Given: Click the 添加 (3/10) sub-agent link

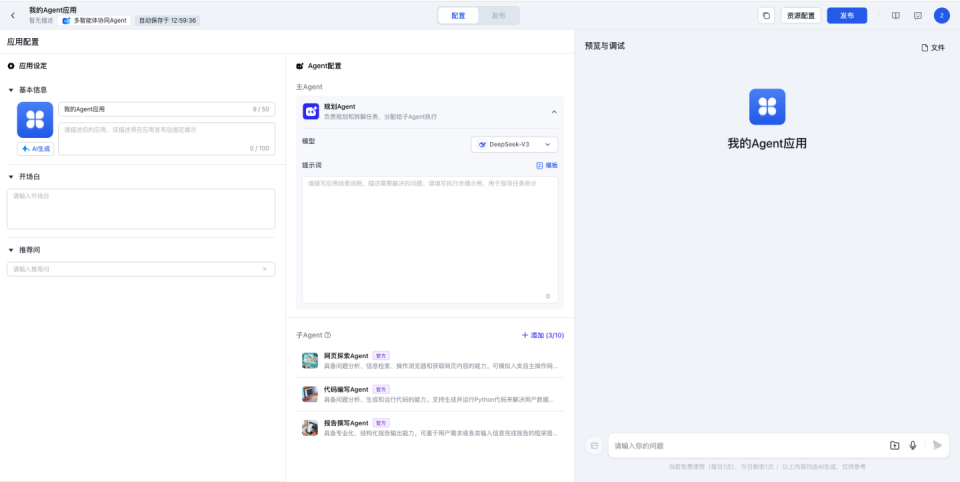Looking at the screenshot, I should pos(543,335).
